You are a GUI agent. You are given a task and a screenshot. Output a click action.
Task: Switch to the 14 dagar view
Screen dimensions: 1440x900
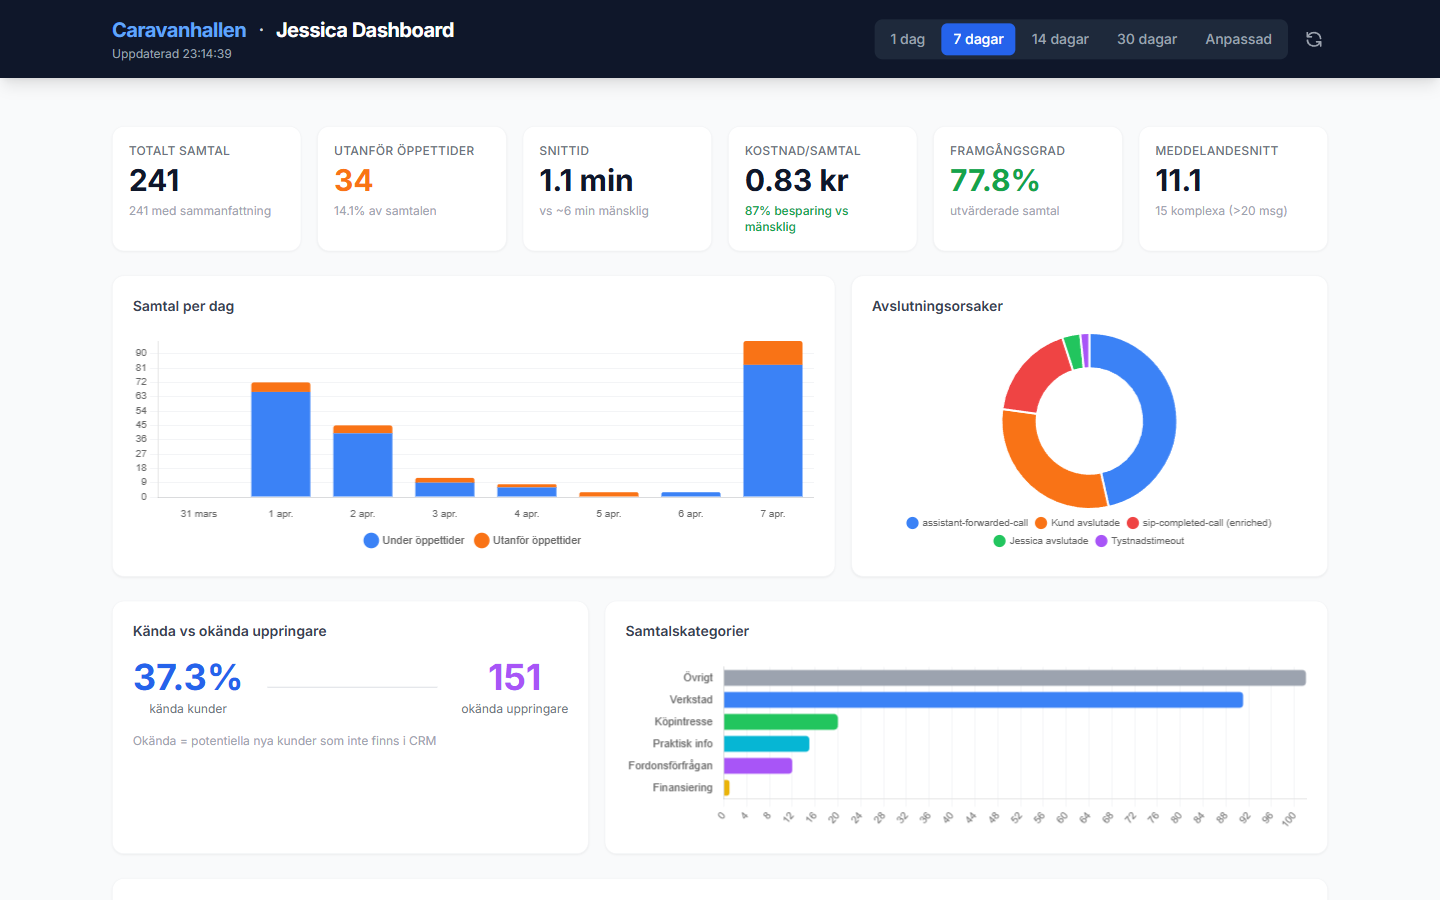click(x=1060, y=39)
